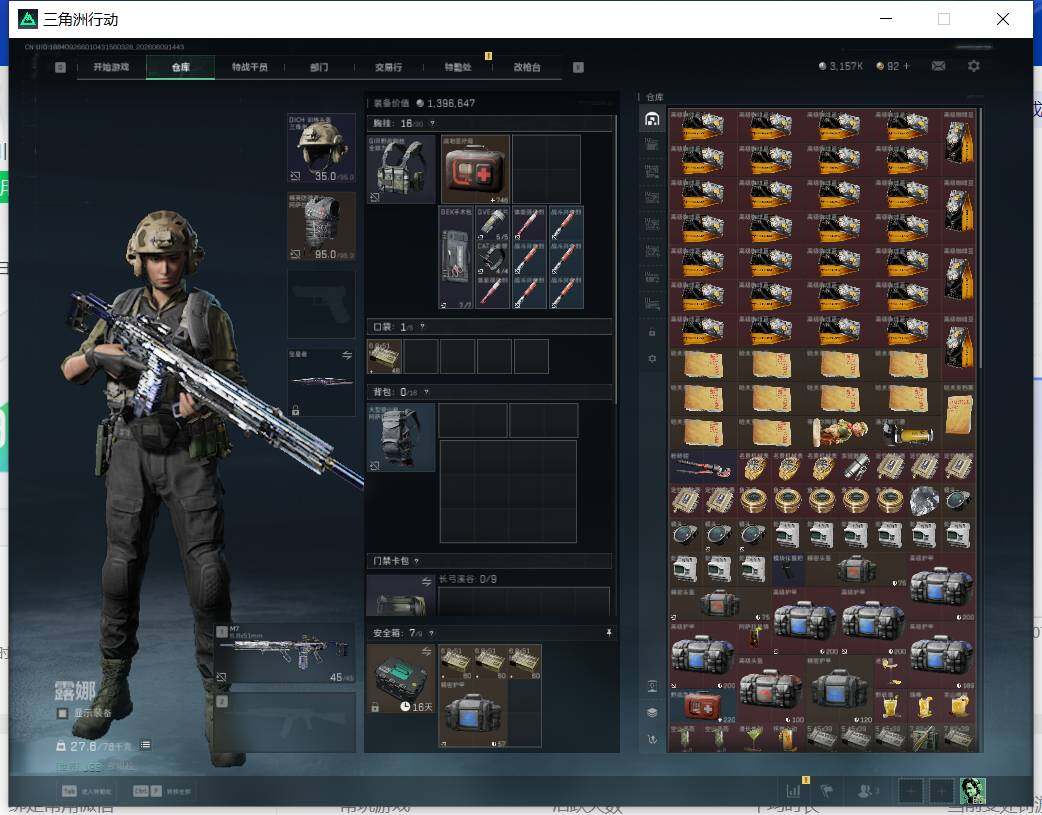Click the empty secondary weapon slot
The height and width of the screenshot is (815, 1042).
click(x=284, y=723)
